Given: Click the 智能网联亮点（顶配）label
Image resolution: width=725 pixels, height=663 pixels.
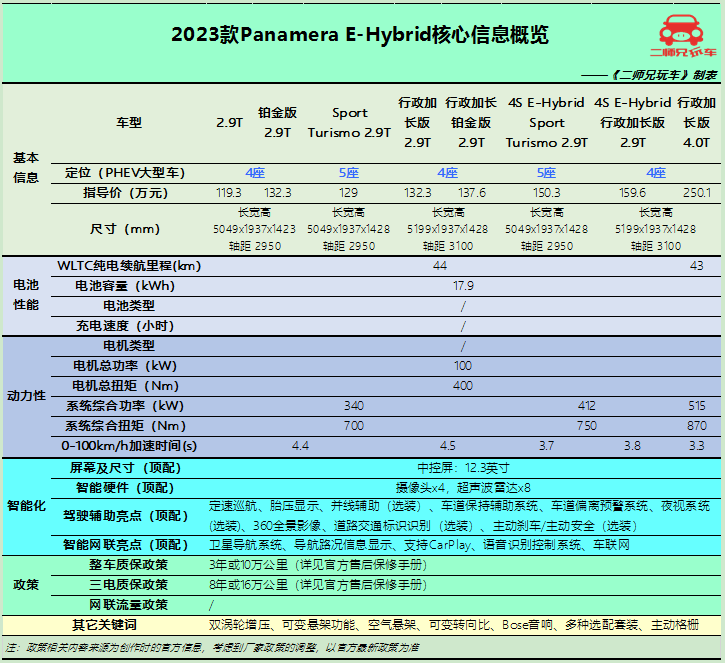Looking at the screenshot, I should pyautogui.click(x=125, y=545).
